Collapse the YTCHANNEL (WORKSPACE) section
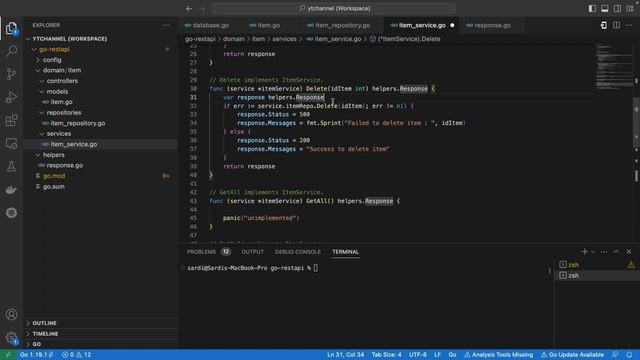This screenshot has height=360, width=640. pyautogui.click(x=100, y=39)
